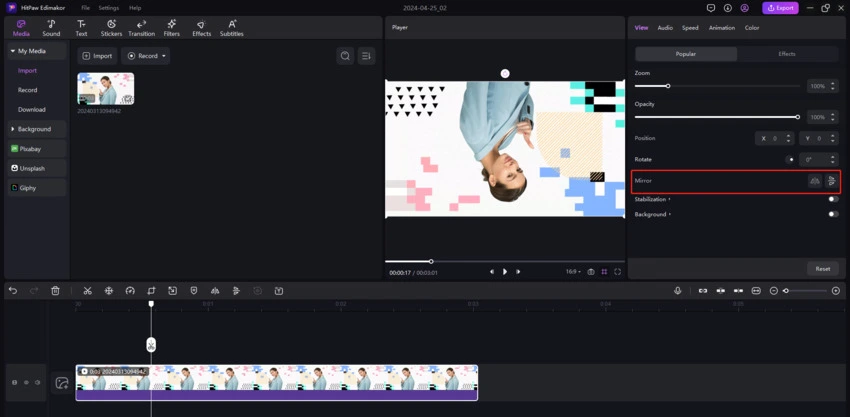Switch to the Audio tab
850x417 pixels.
664,28
